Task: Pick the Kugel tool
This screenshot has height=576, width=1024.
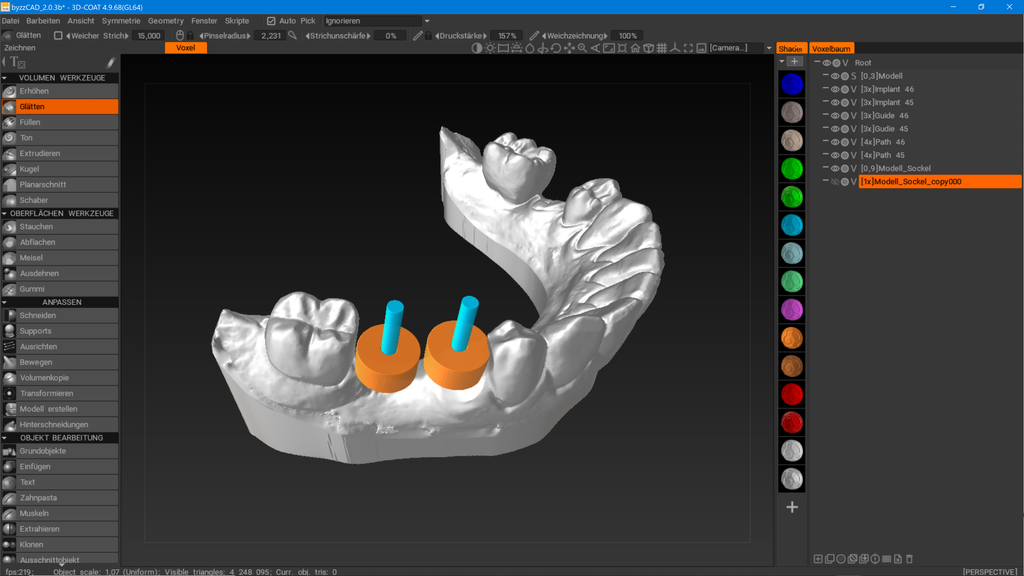Action: click(60, 169)
